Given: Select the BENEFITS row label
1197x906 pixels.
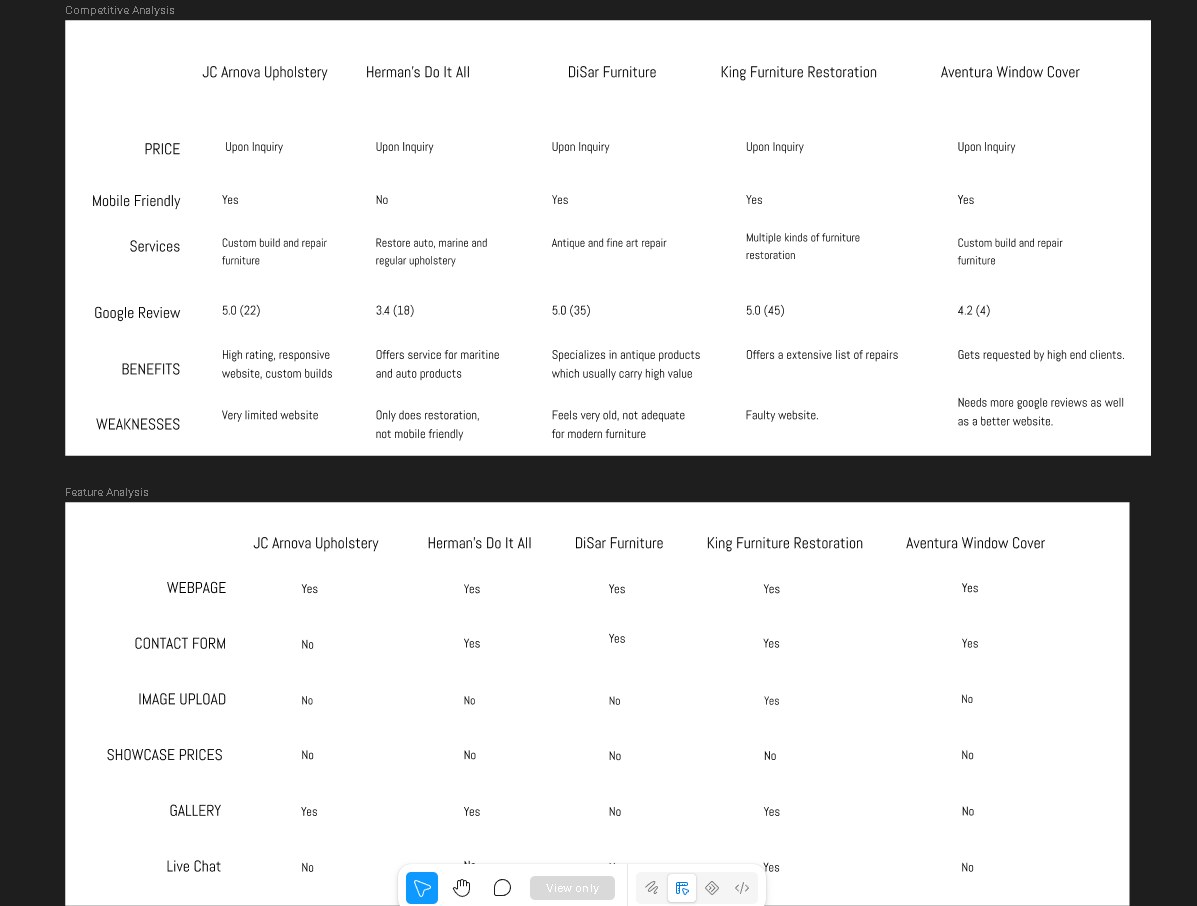Looking at the screenshot, I should point(150,369).
